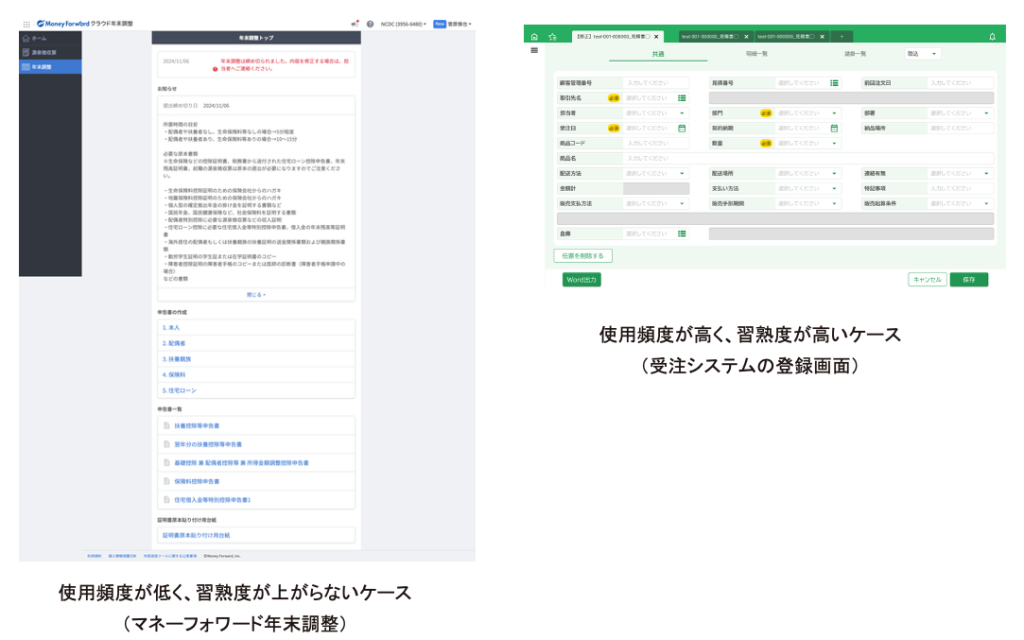Open the list picker for 倉庫 field
Screen dimensions: 1024x640
coord(681,233)
